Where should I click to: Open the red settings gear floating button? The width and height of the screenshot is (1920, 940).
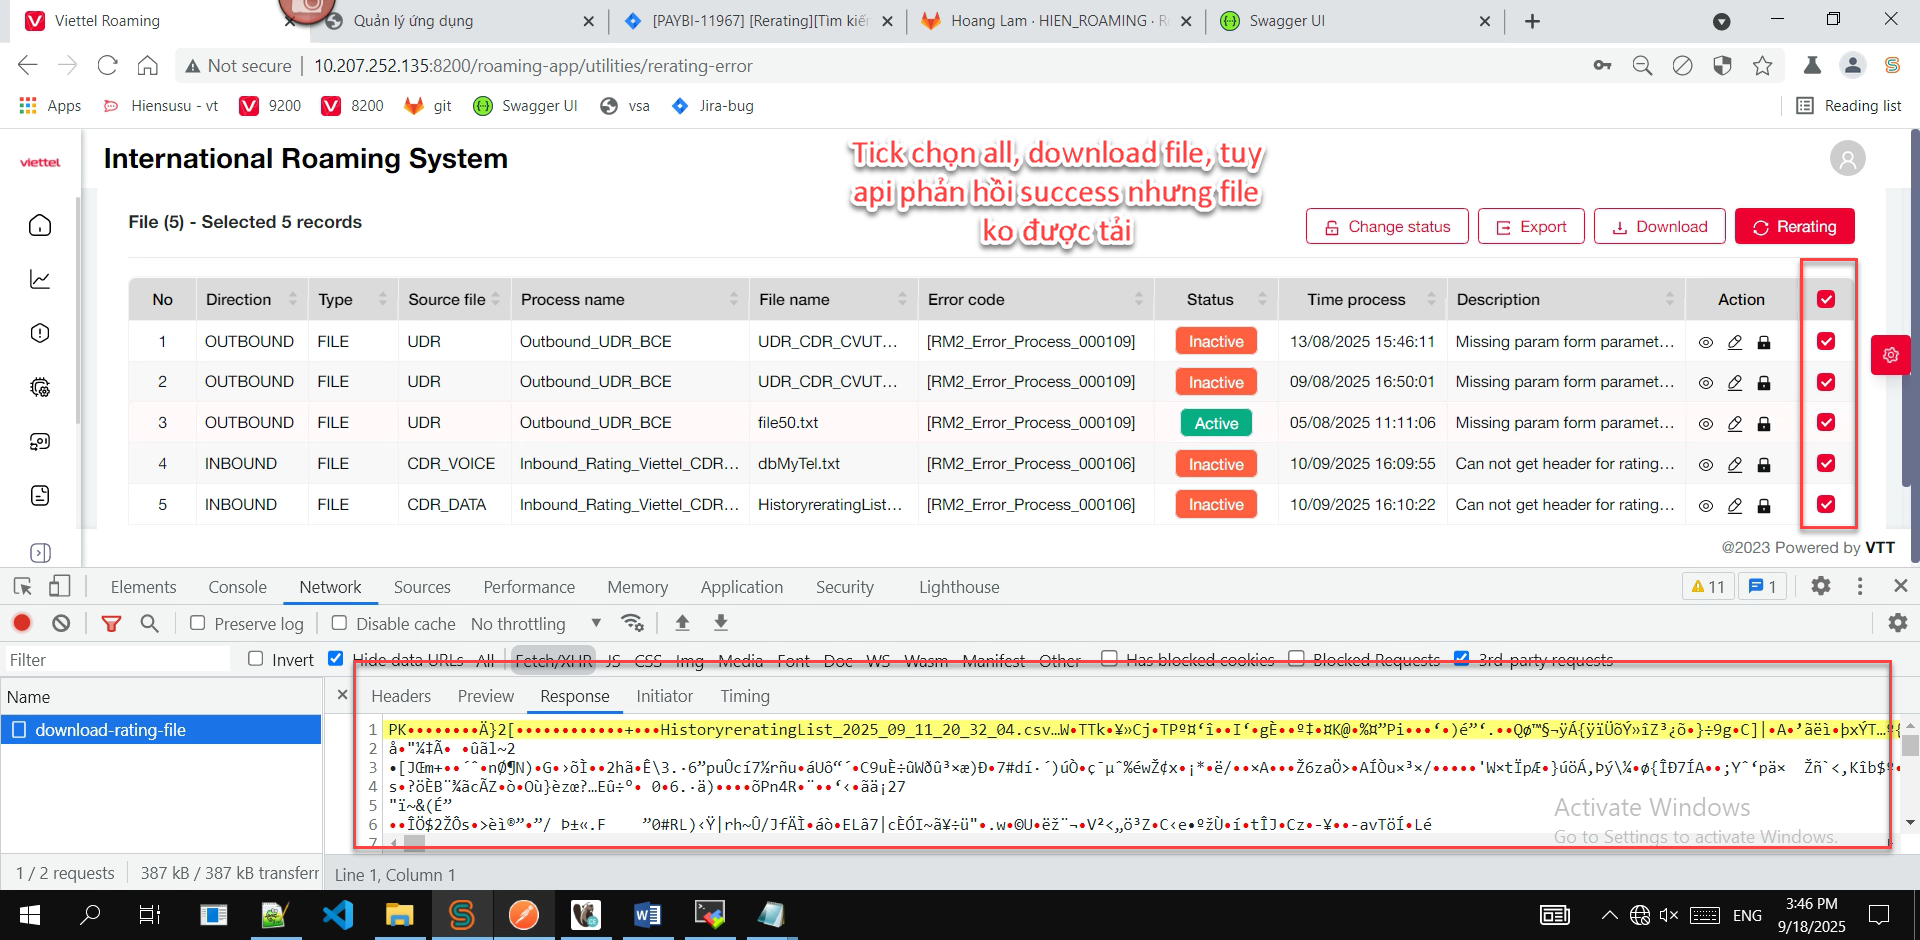[x=1890, y=355]
